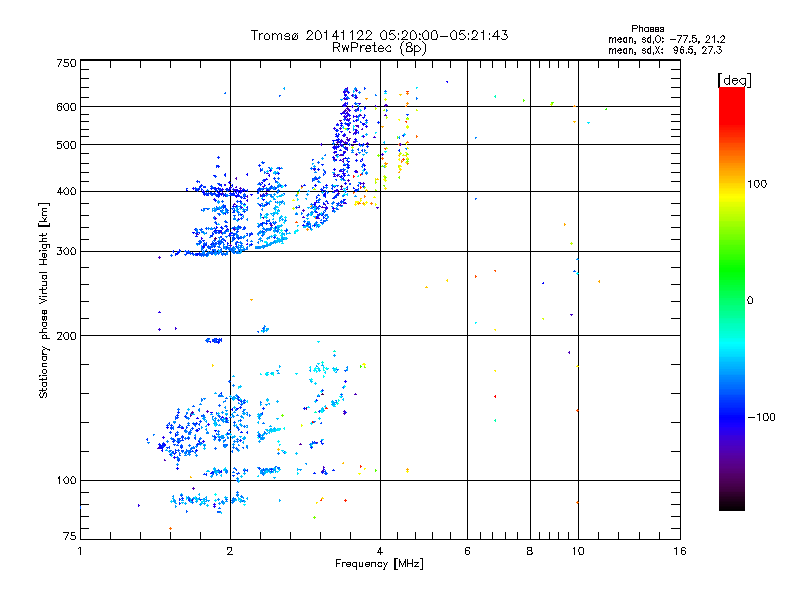Click the y-axis label '400'
The width and height of the screenshot is (800, 600).
[x=66, y=192]
